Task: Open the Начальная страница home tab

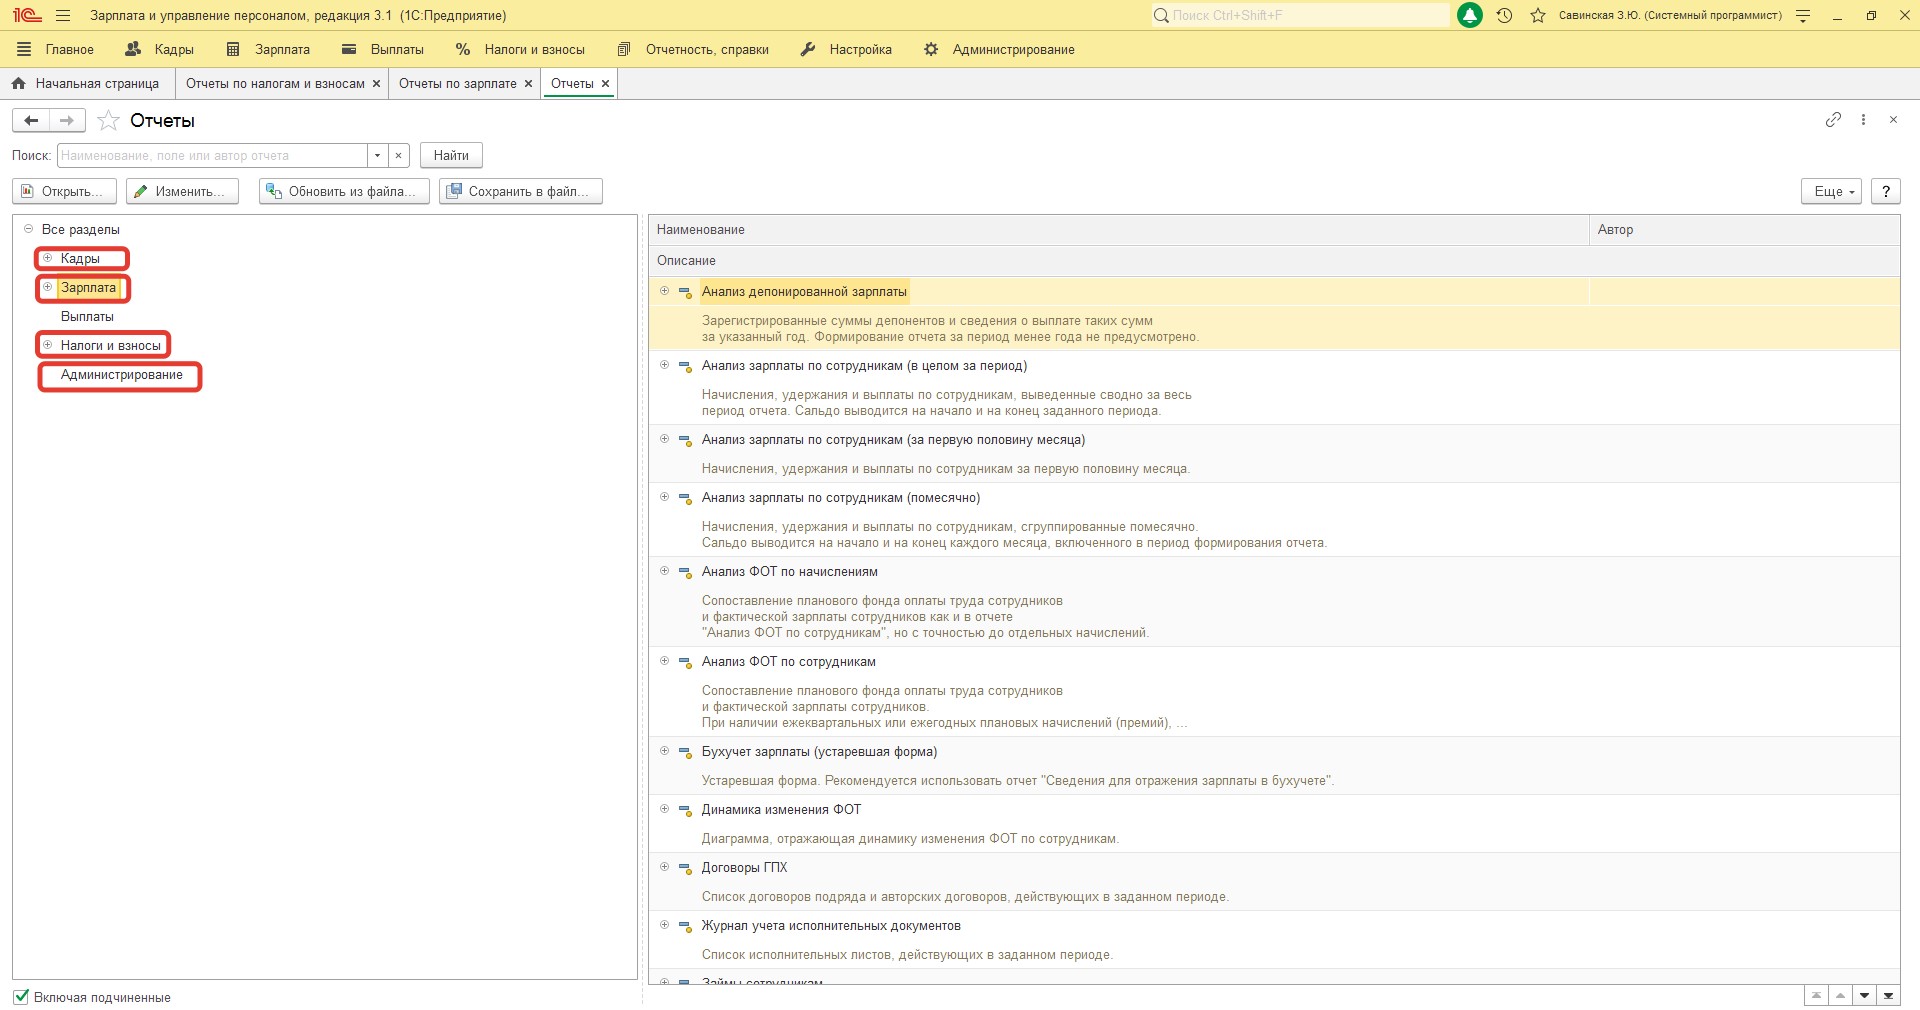Action: tap(86, 83)
